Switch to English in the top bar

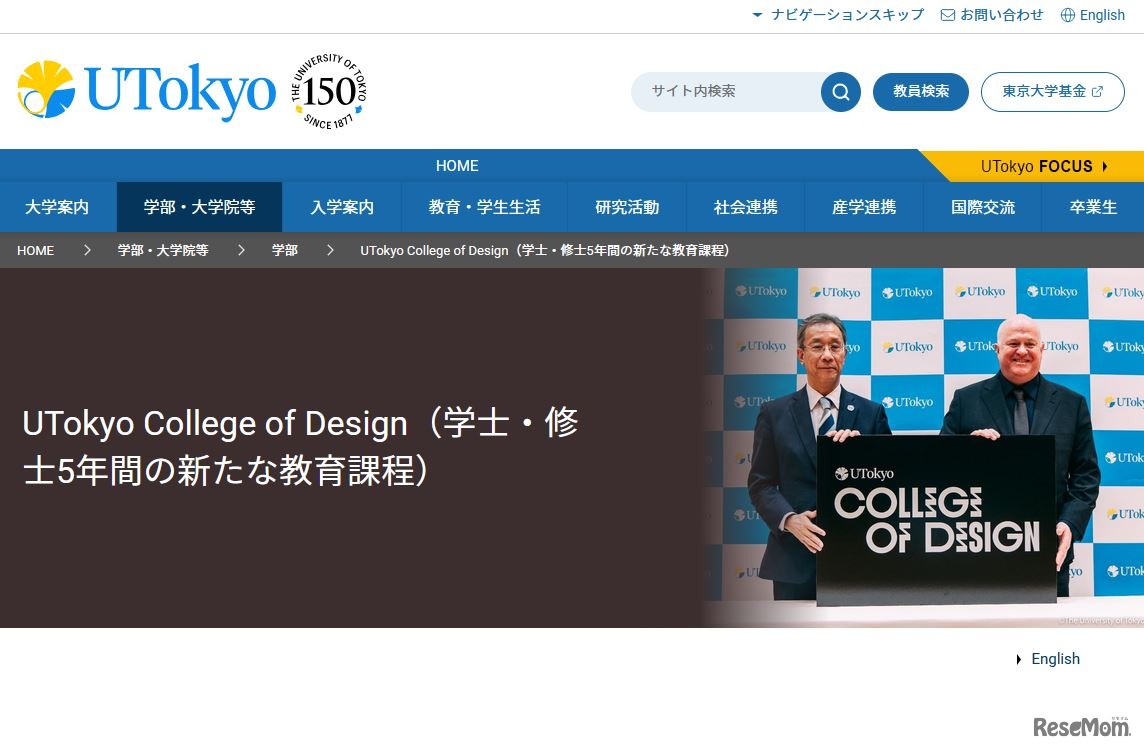point(1102,15)
